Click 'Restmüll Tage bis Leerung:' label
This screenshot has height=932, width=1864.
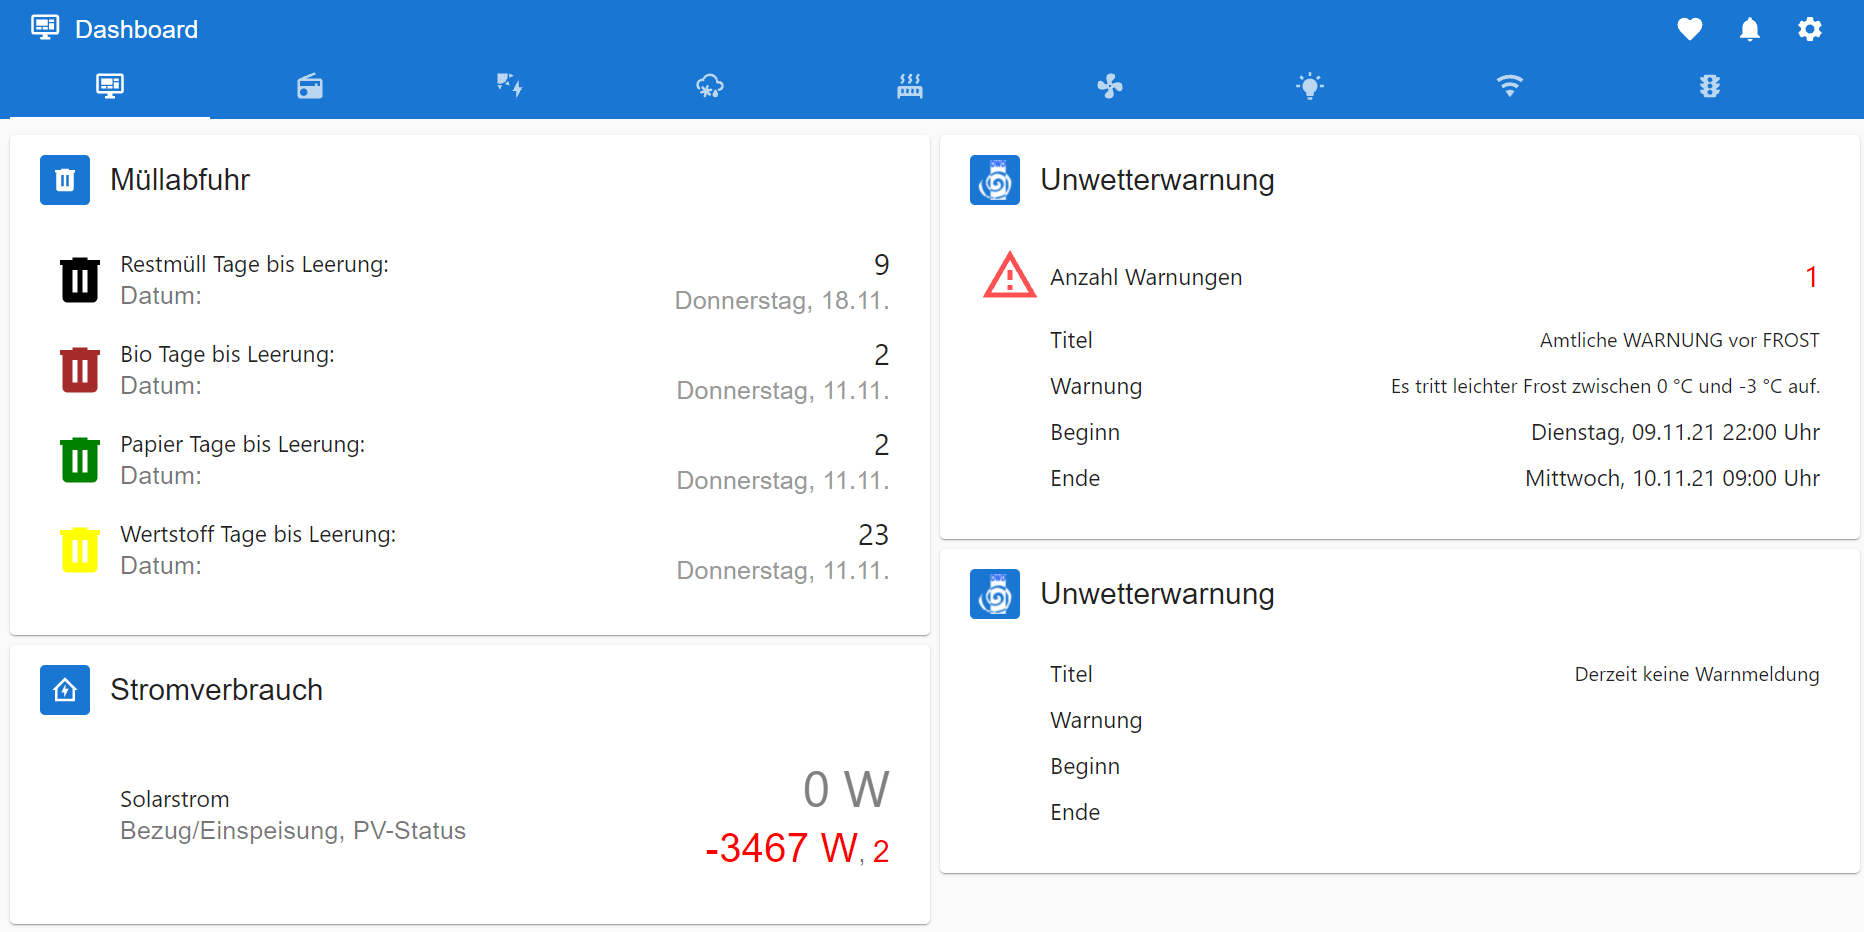pyautogui.click(x=254, y=264)
